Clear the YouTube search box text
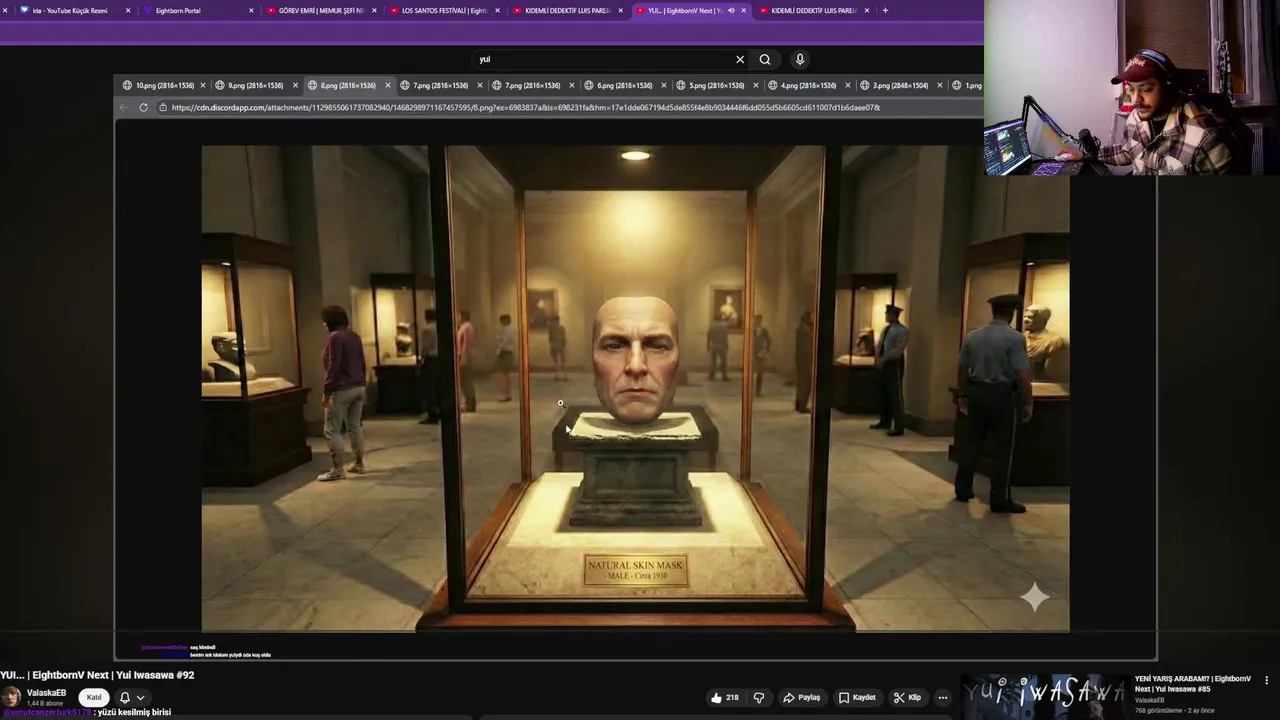Screen dimensions: 1280x720 [x=740, y=59]
